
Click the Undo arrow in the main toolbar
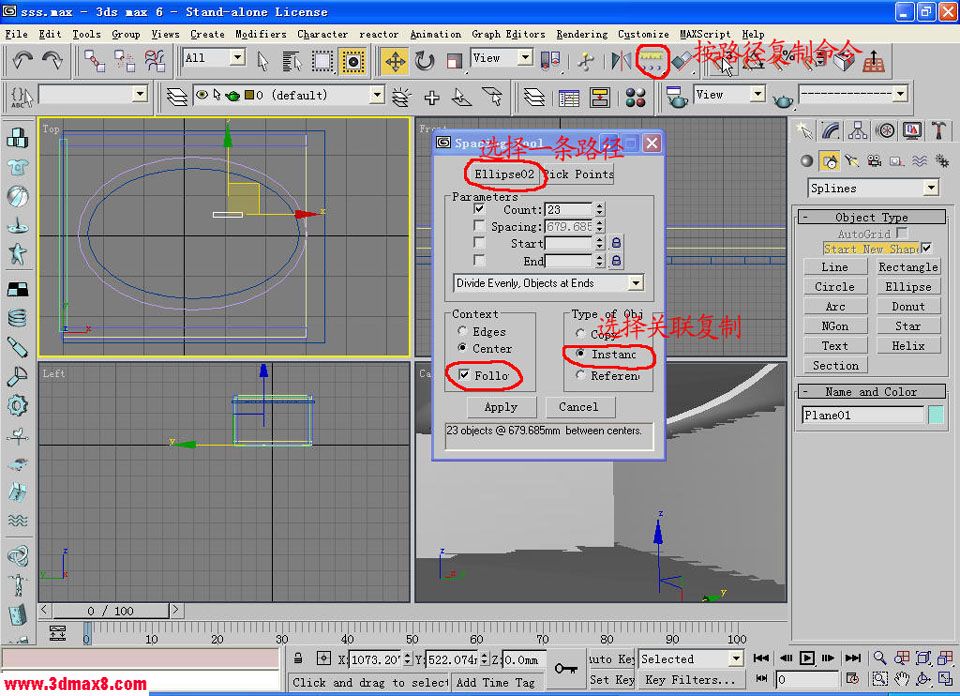pyautogui.click(x=23, y=60)
